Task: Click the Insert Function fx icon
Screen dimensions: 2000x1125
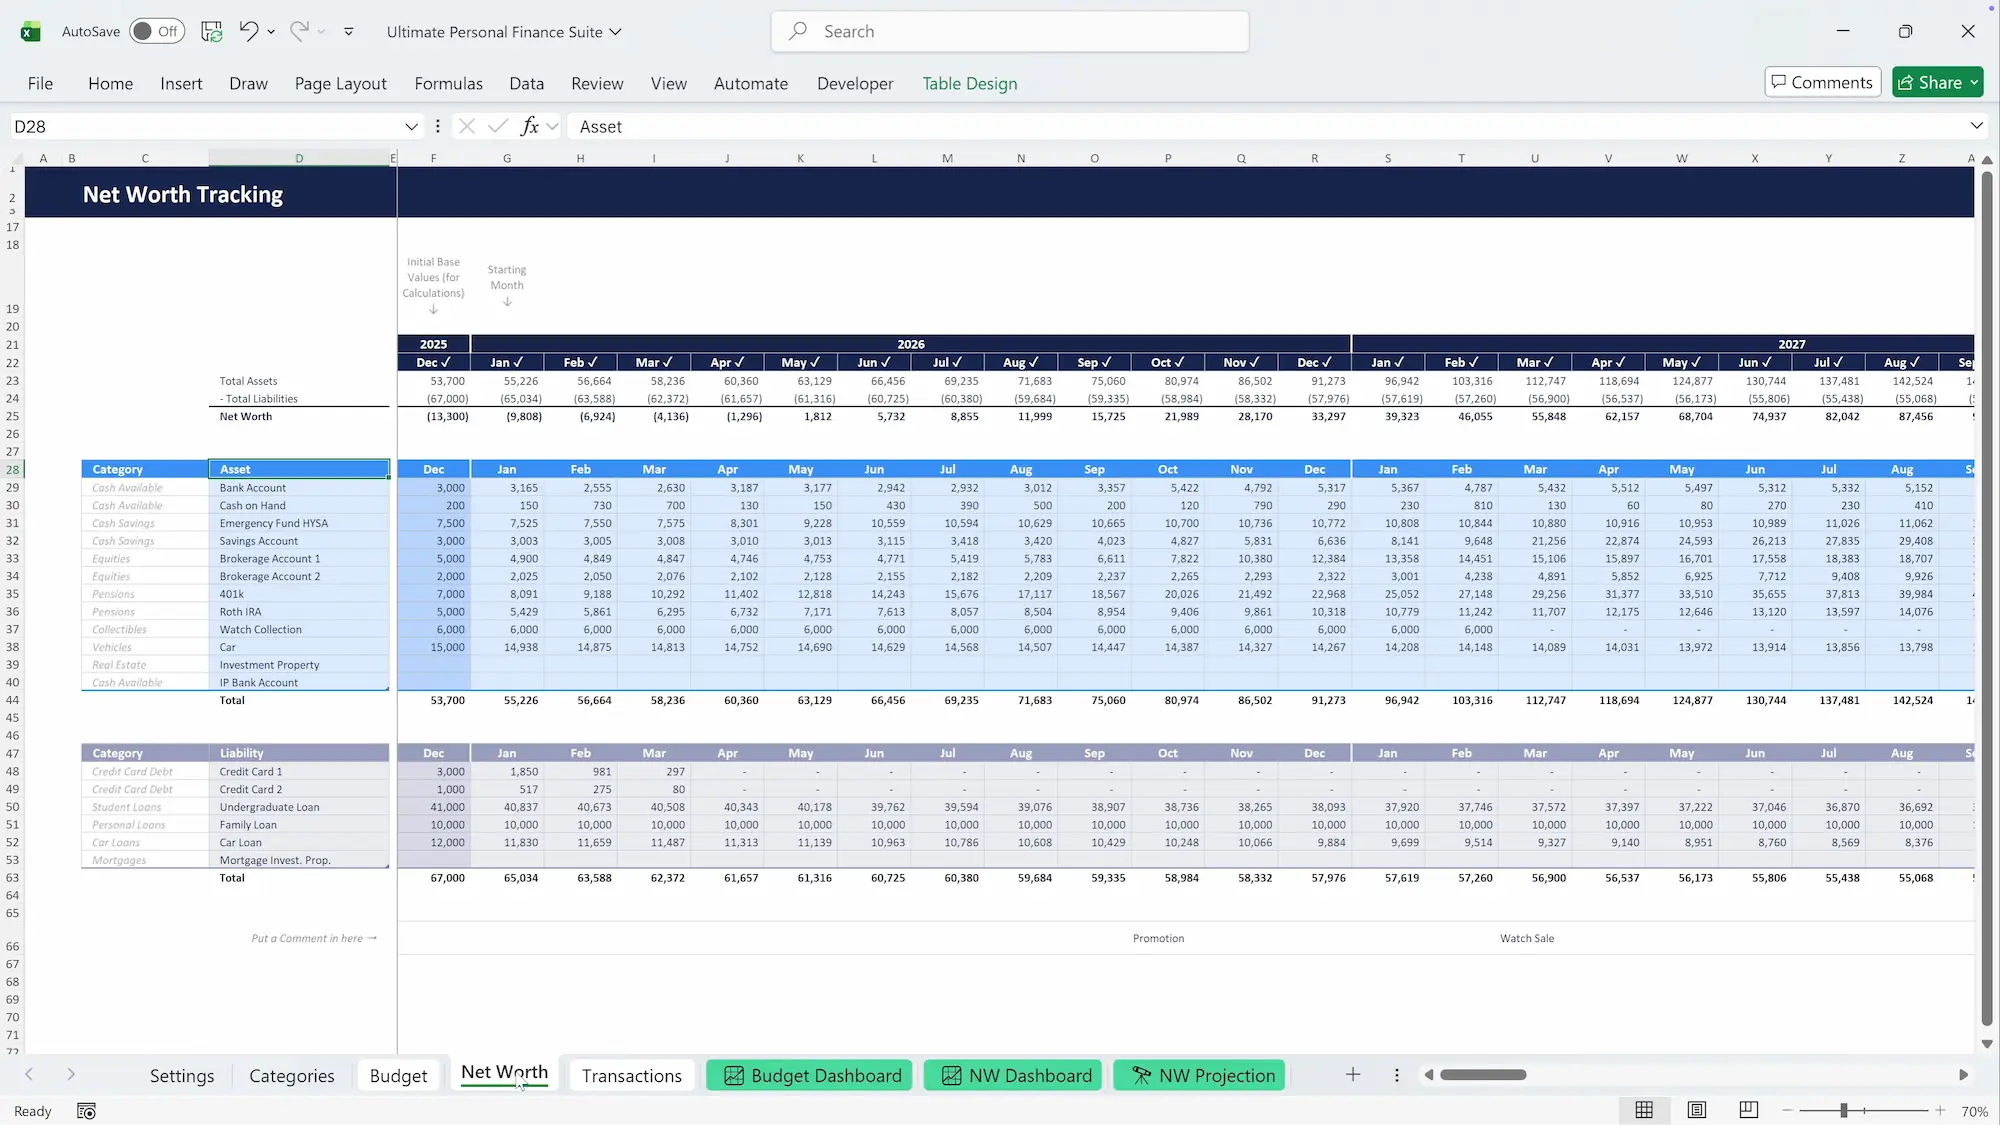Action: tap(529, 126)
